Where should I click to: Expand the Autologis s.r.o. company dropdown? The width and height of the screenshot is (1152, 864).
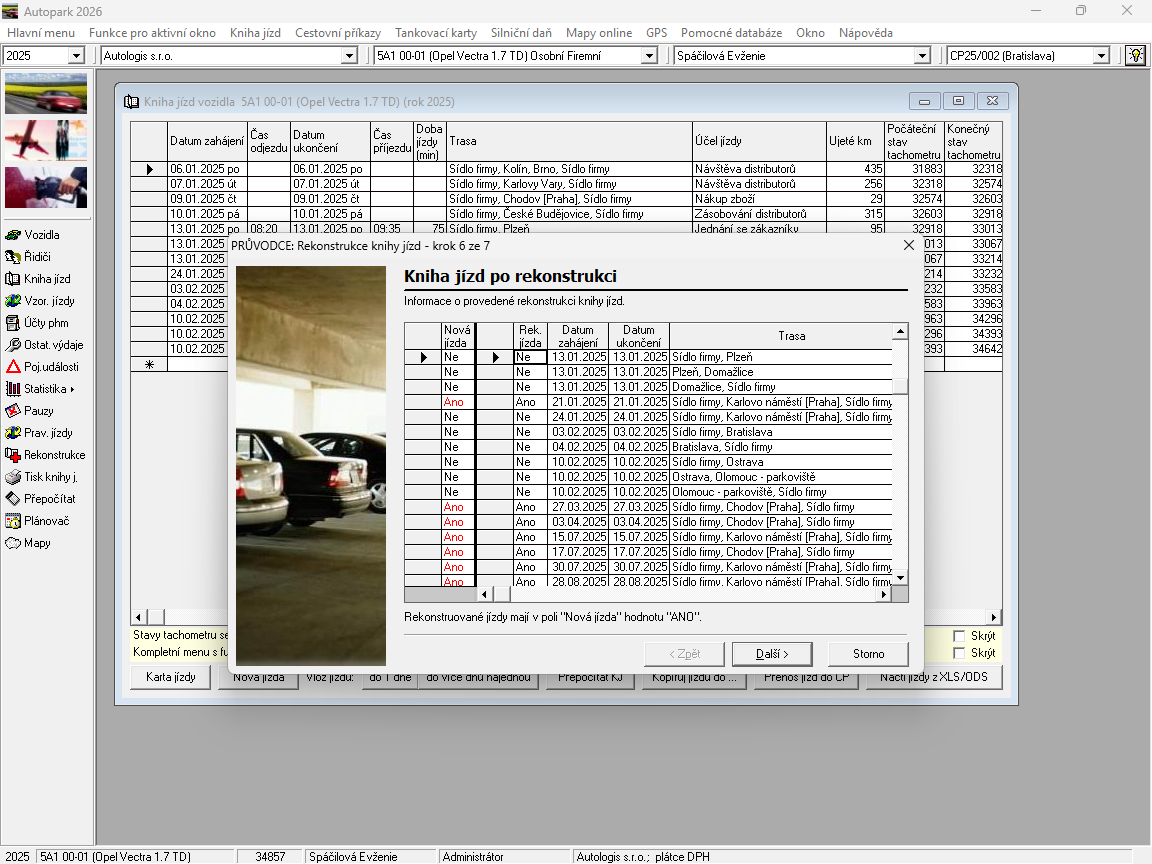point(349,56)
